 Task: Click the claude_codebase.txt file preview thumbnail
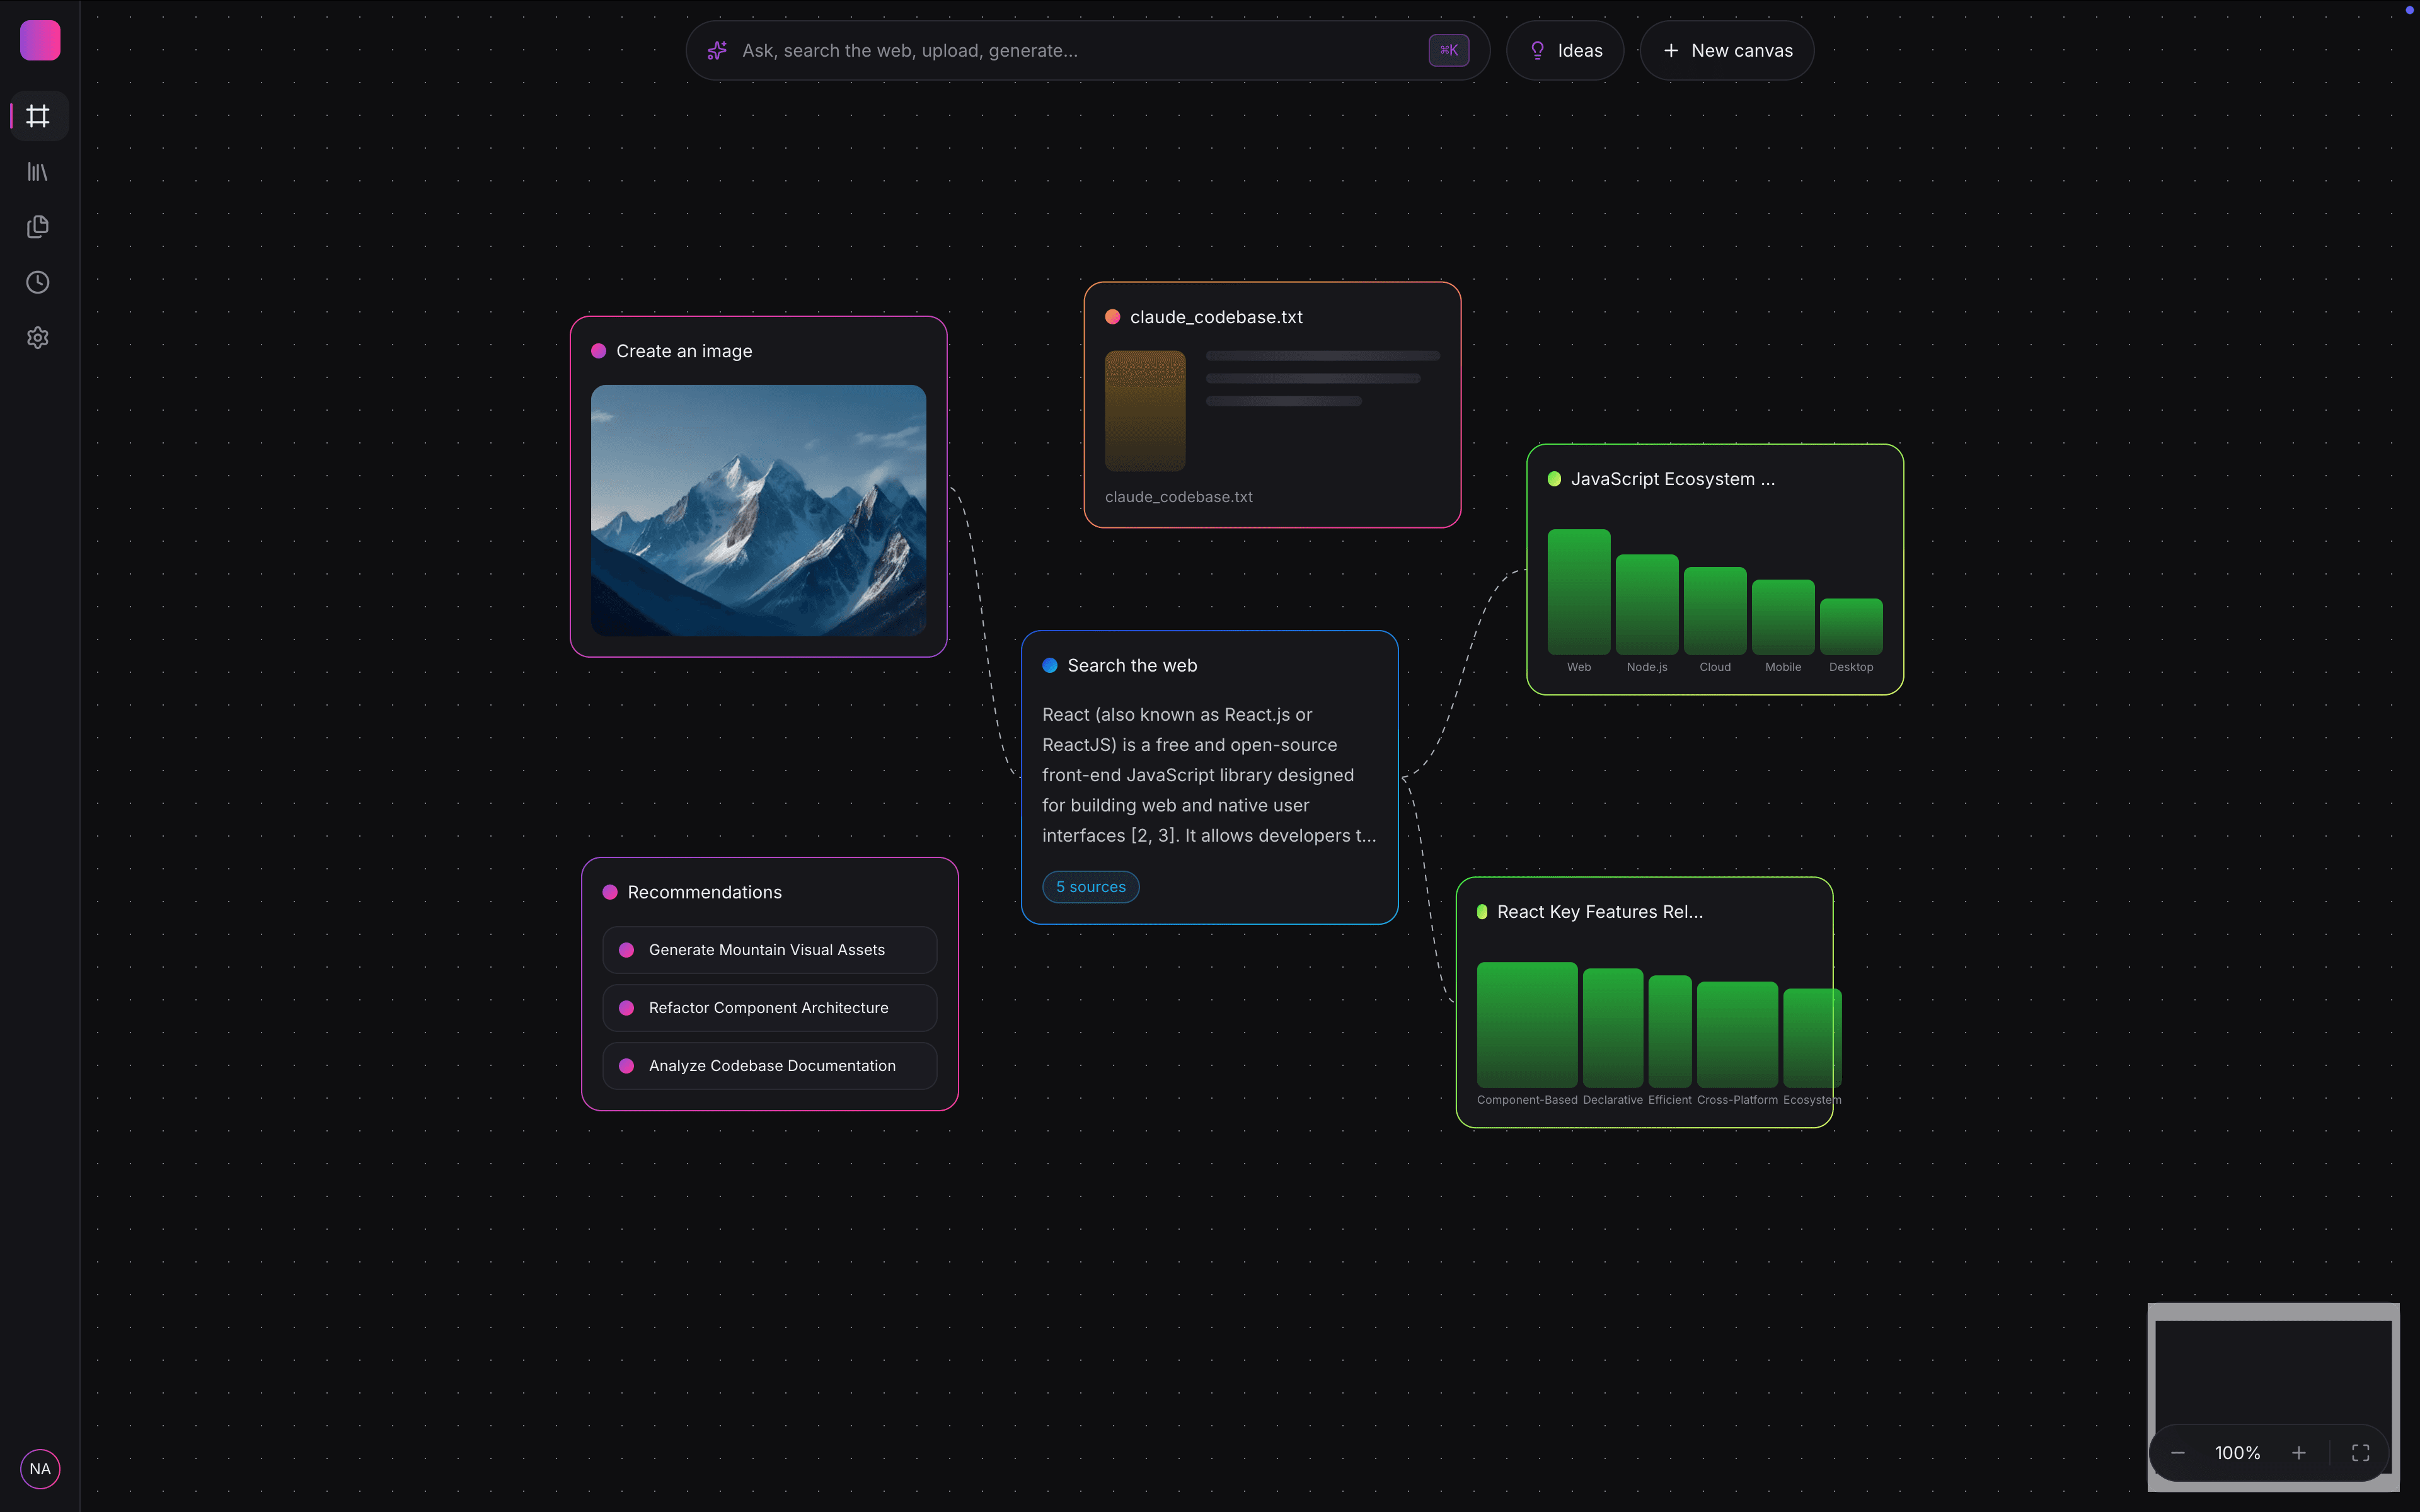point(1145,410)
